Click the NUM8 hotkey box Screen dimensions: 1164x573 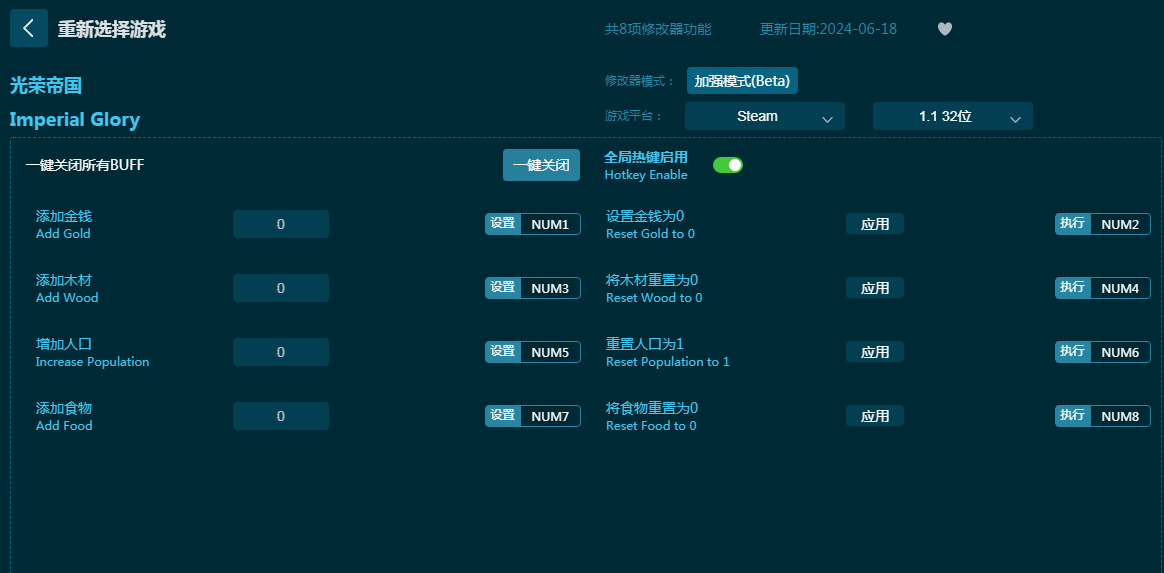[1120, 416]
